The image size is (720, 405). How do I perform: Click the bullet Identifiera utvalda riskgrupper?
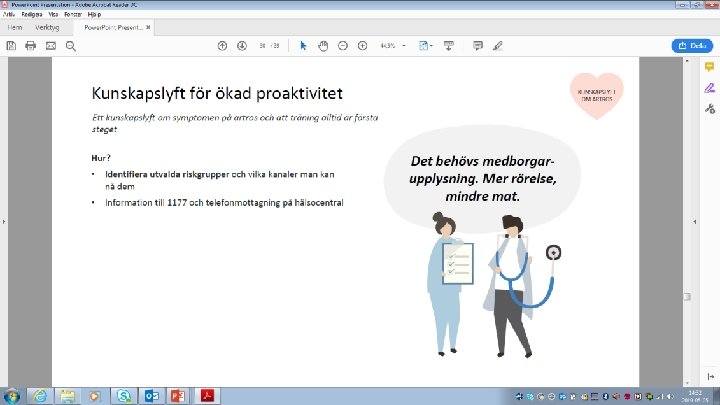(x=219, y=180)
